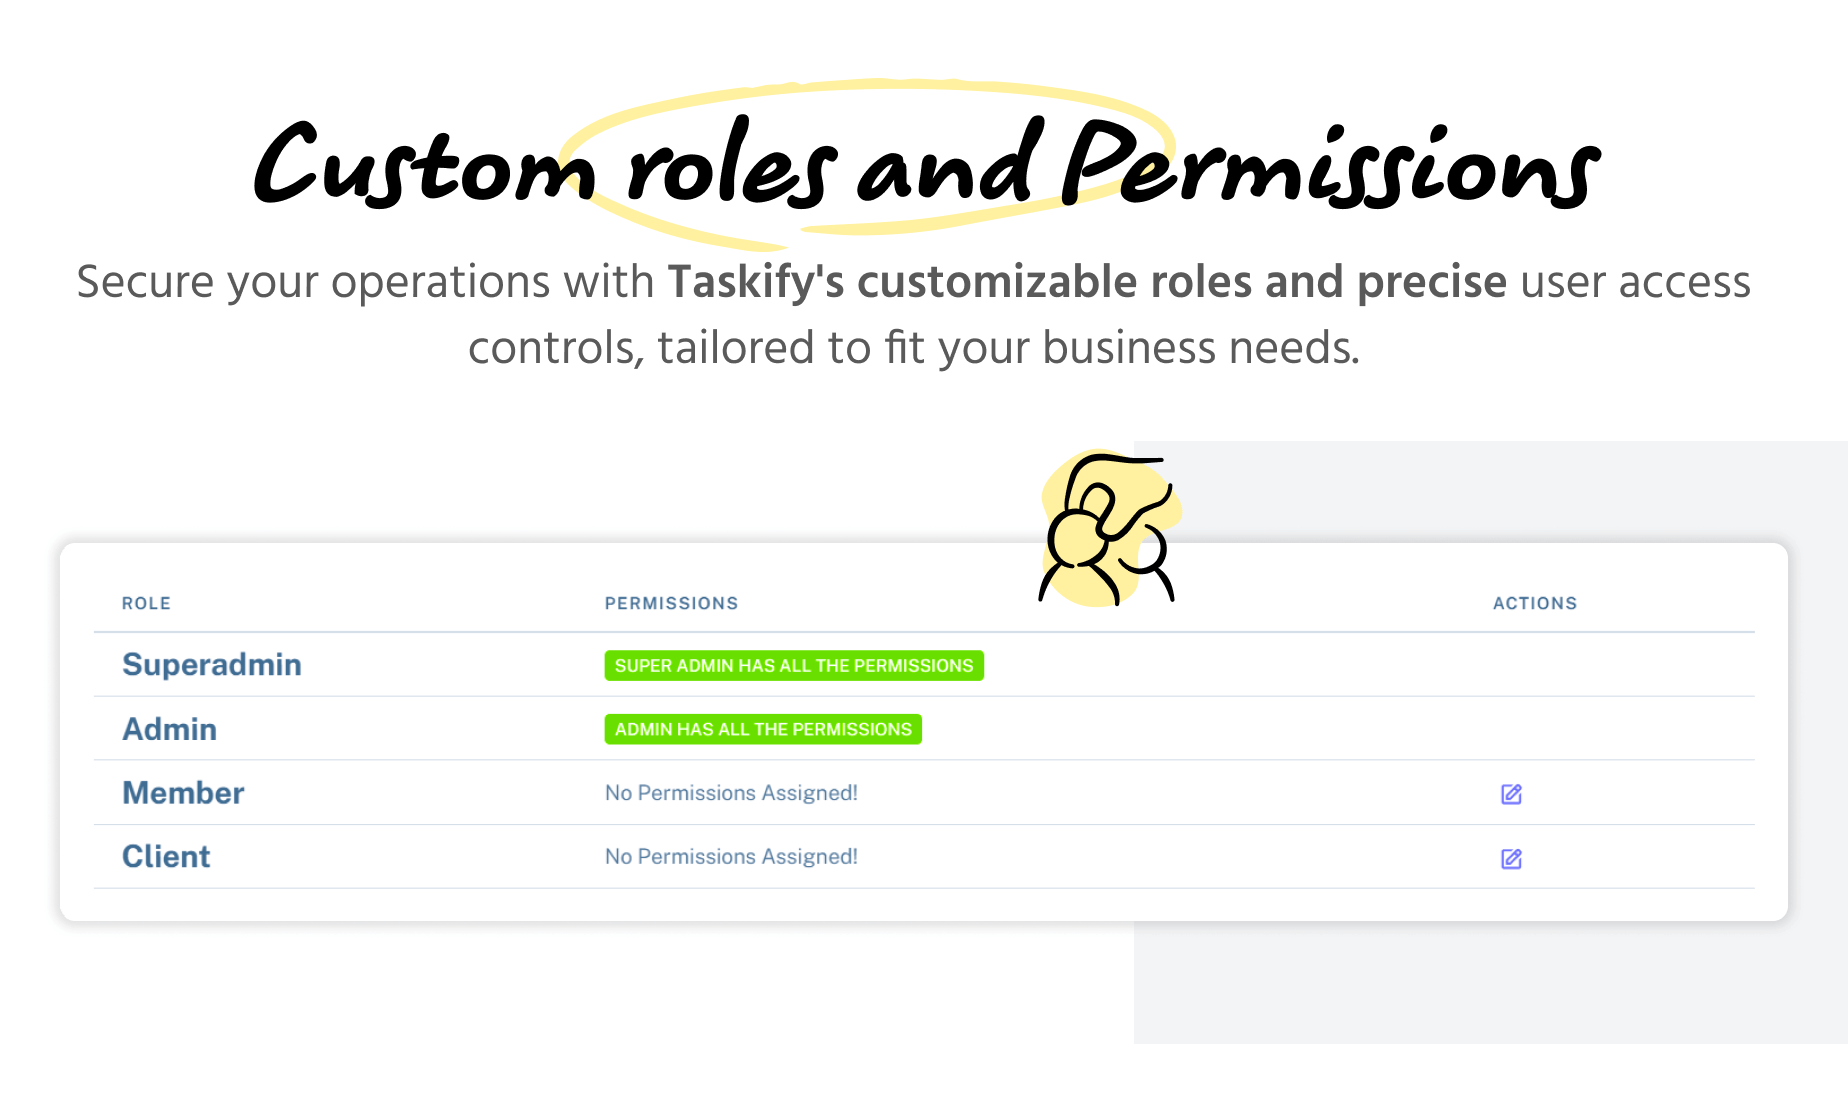1848x1104 pixels.
Task: Click the PERMISSIONS column header
Action: (x=671, y=603)
